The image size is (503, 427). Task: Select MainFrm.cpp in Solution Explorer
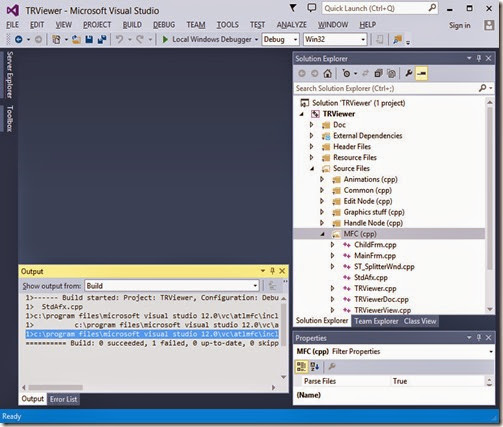click(x=375, y=256)
